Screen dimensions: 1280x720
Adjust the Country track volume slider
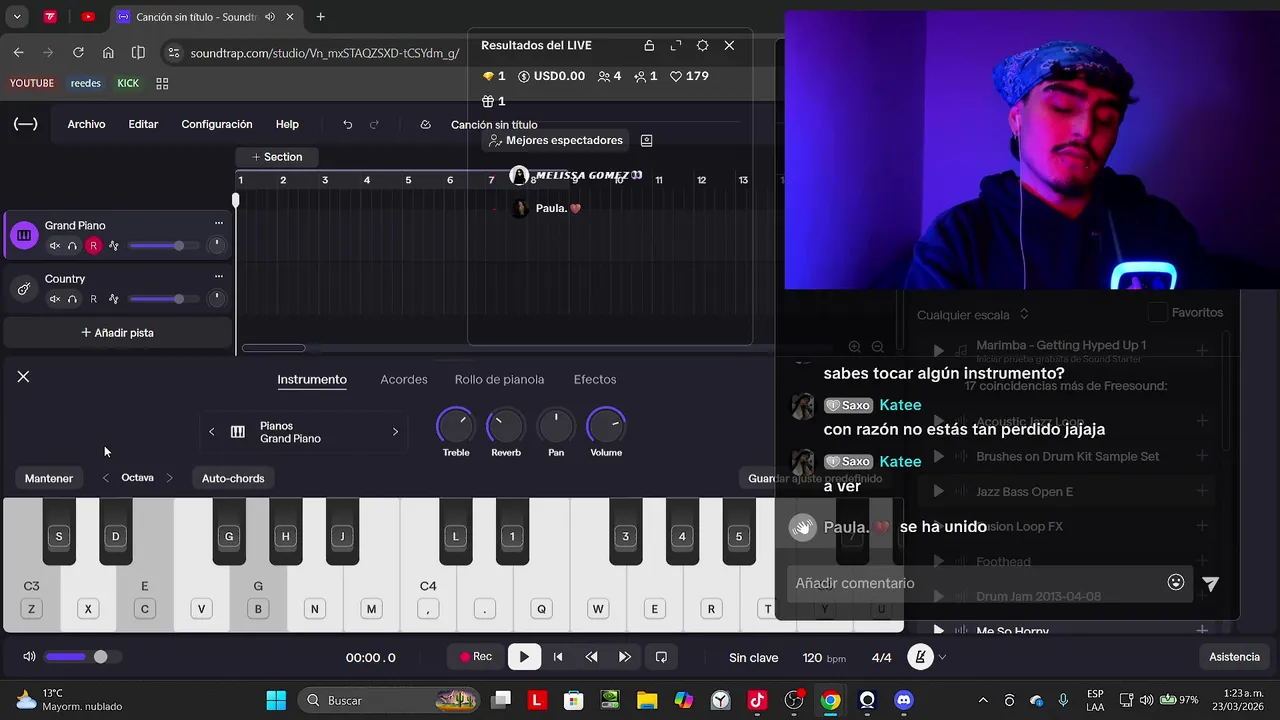[163, 299]
